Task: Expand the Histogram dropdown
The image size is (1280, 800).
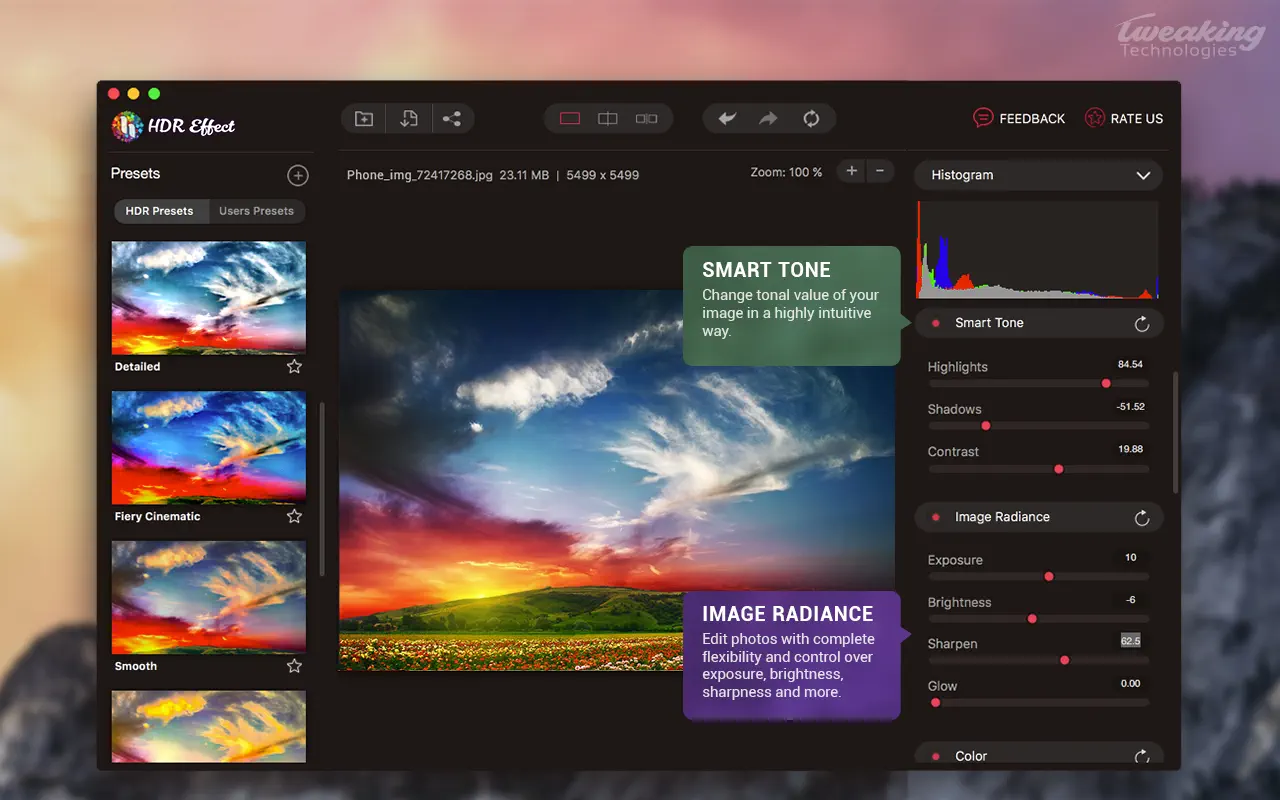Action: pos(1143,176)
